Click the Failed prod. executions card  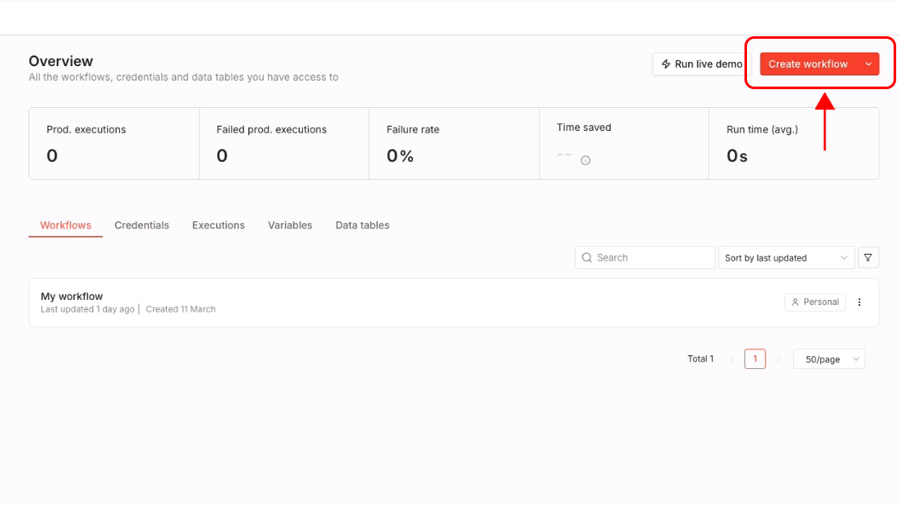click(284, 144)
